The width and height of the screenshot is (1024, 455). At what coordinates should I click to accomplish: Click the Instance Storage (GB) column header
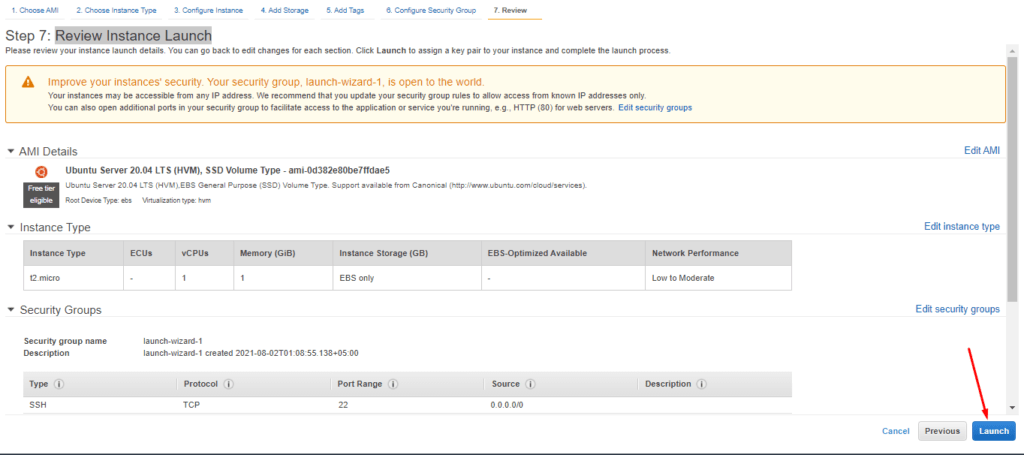click(x=408, y=253)
